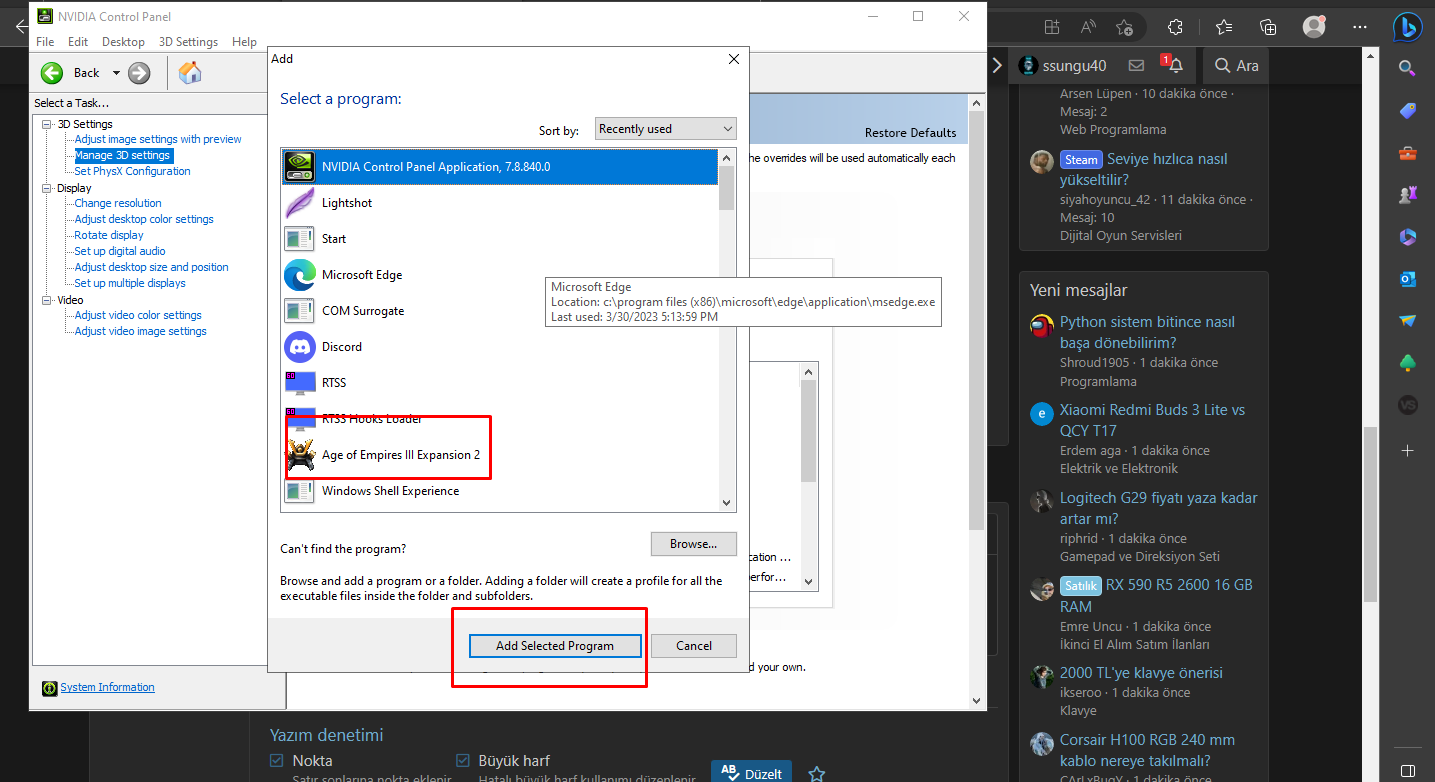Screen dimensions: 1435x782
Task: Open Edge sidebar Microsoft 365 icon
Action: [1407, 237]
